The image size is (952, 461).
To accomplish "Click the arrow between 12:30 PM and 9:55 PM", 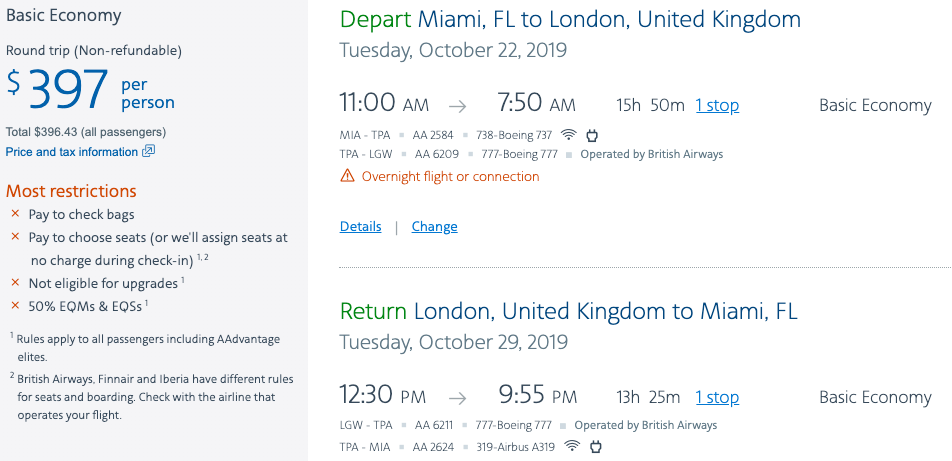I will 457,398.
